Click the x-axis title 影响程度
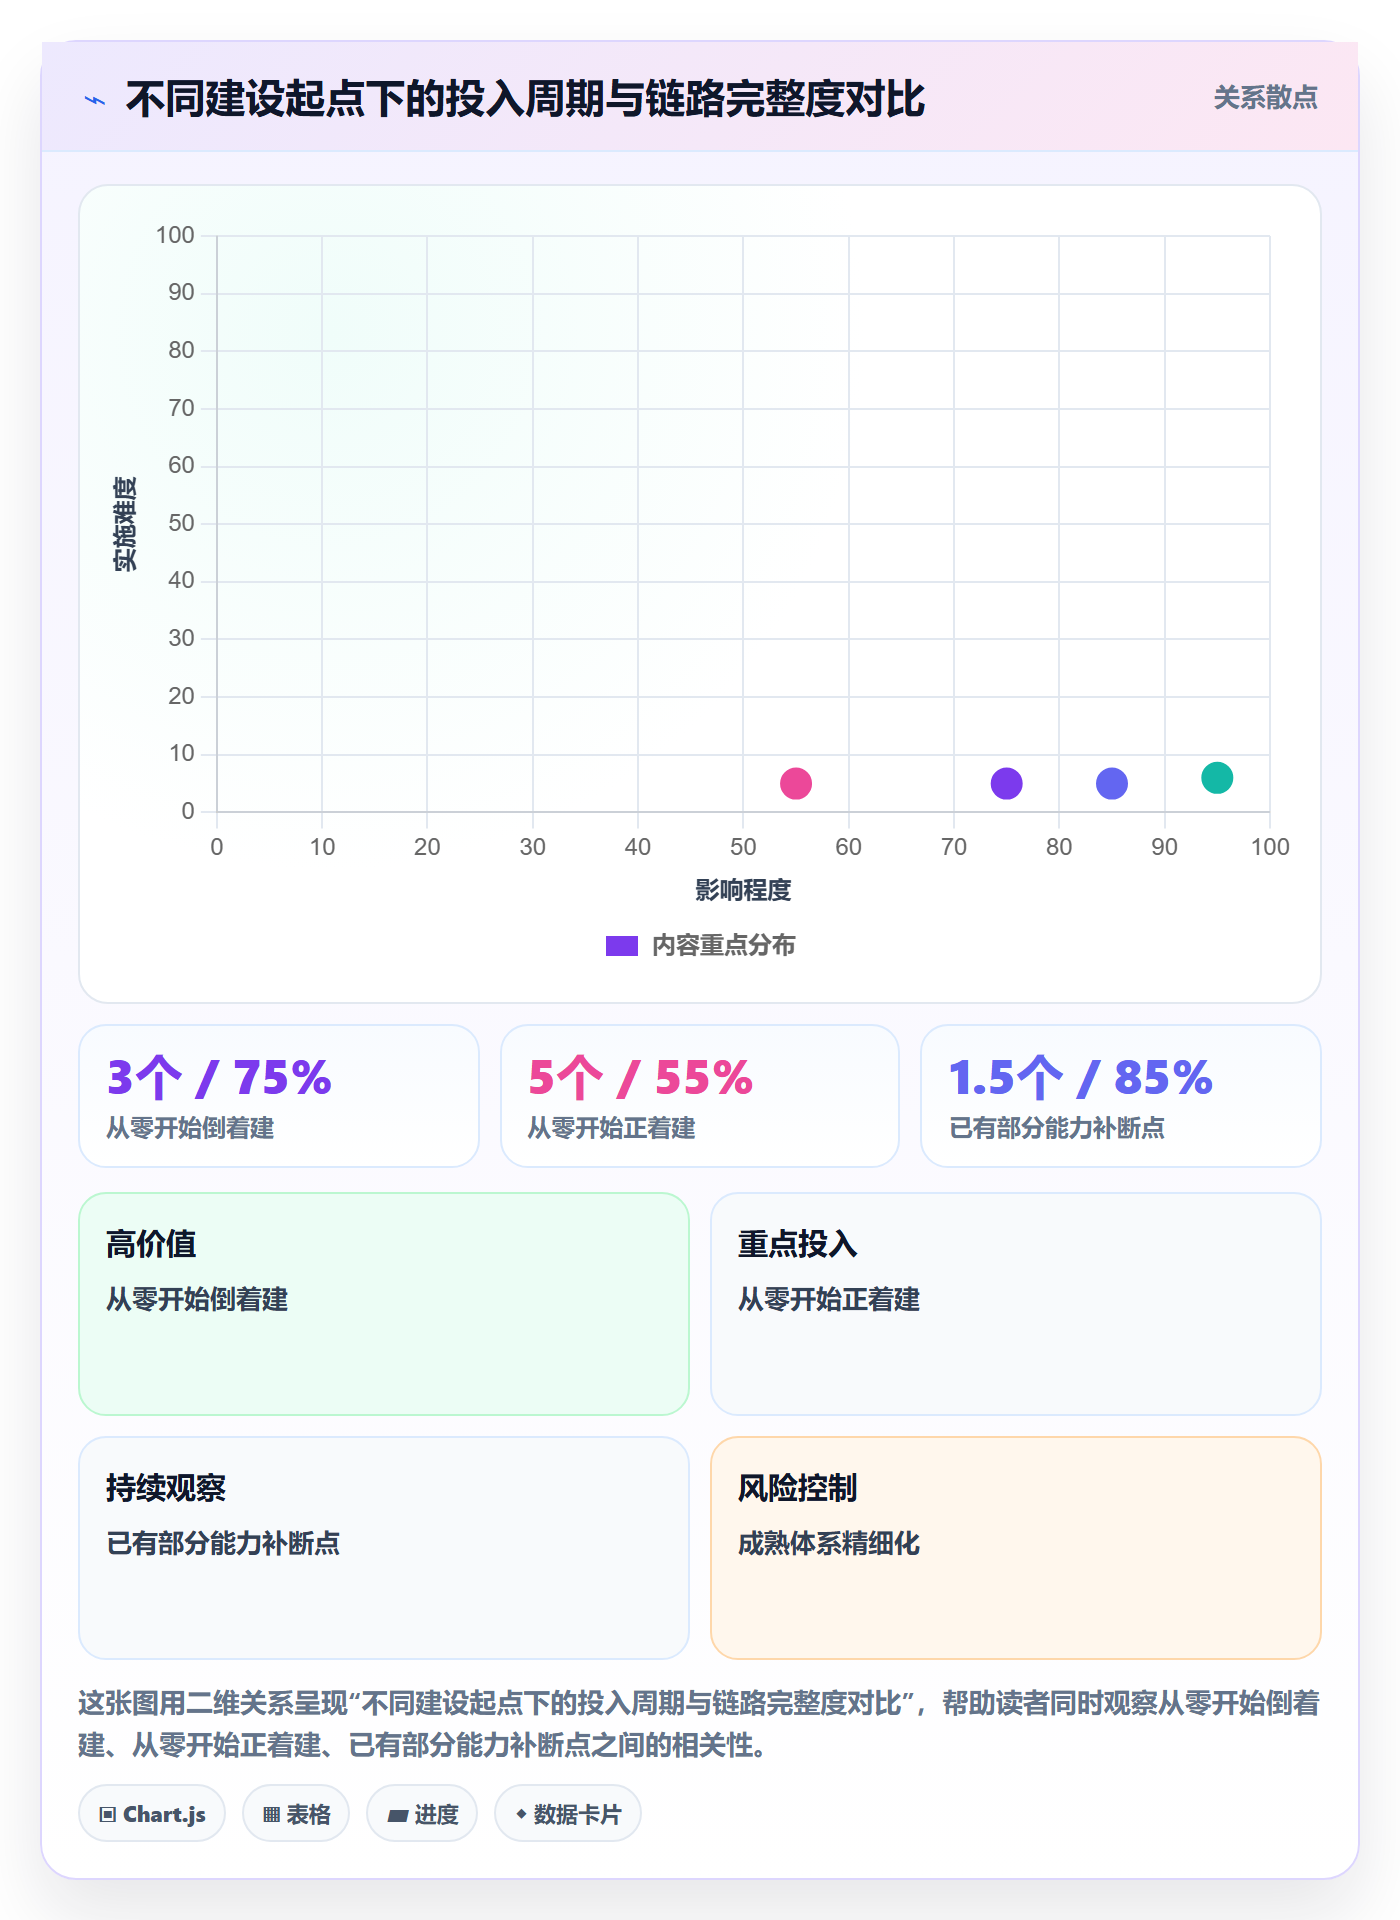This screenshot has width=1400, height=1920. pos(743,890)
